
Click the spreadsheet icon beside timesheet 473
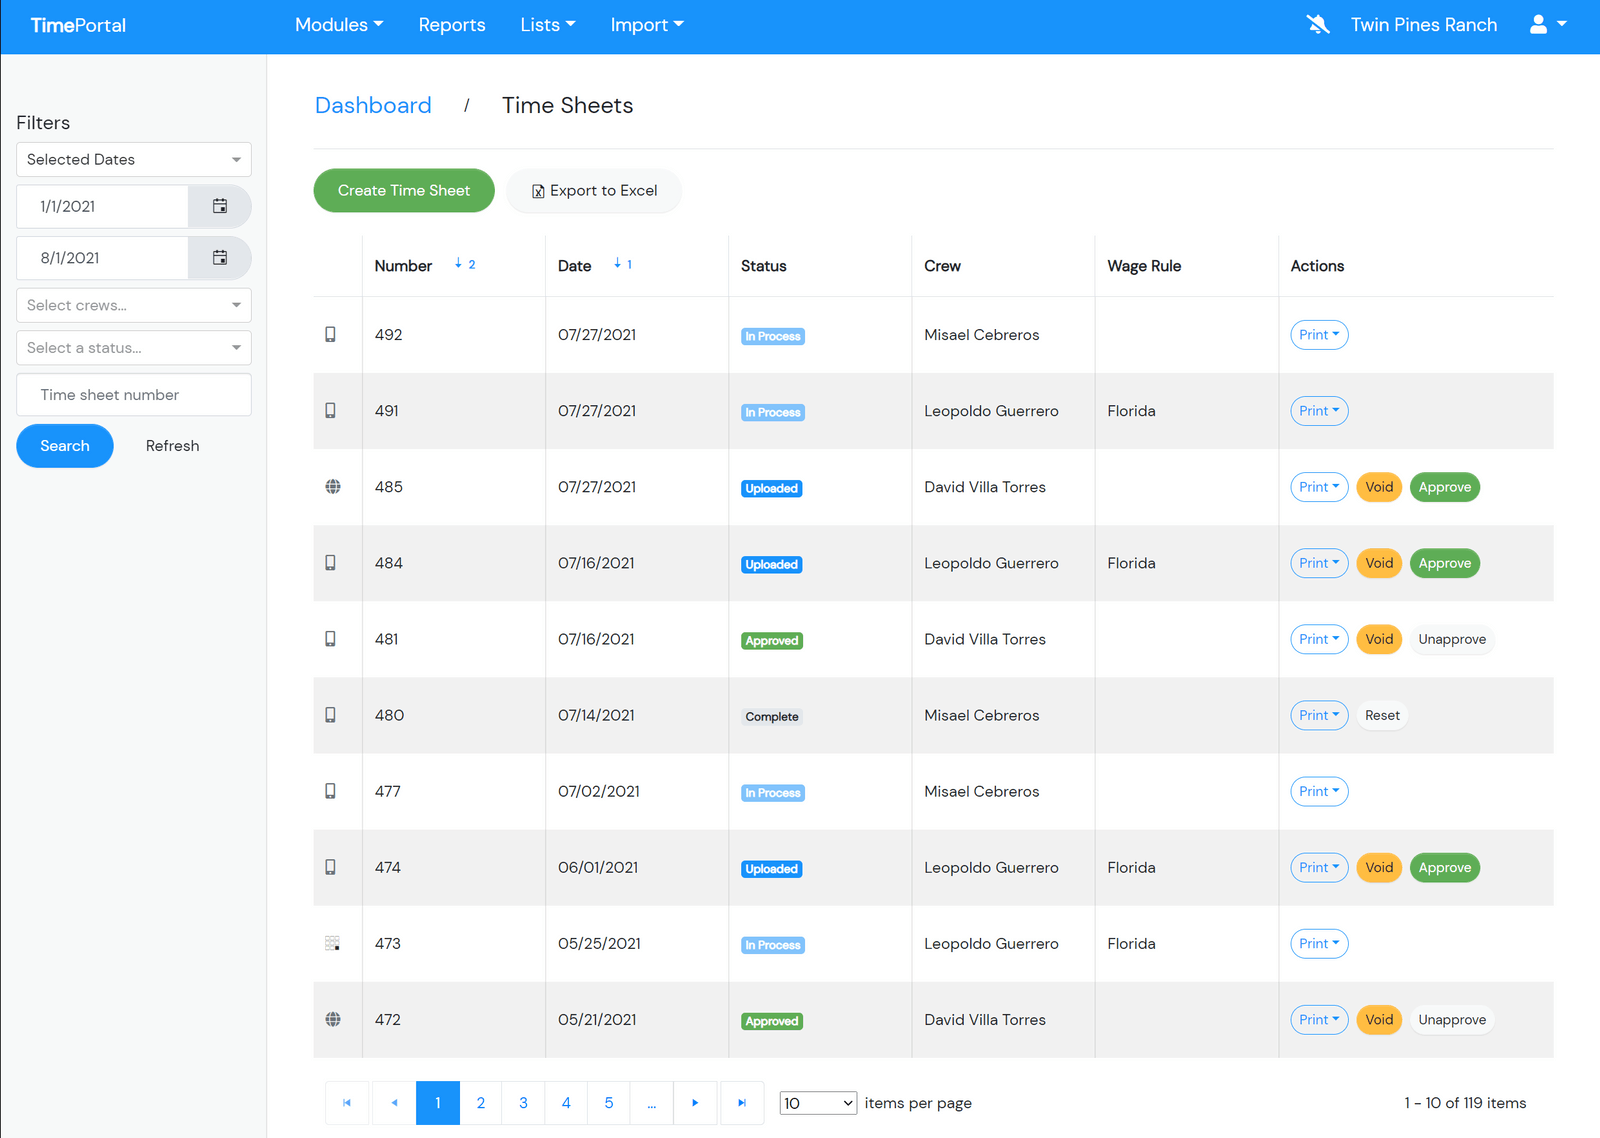click(x=332, y=943)
